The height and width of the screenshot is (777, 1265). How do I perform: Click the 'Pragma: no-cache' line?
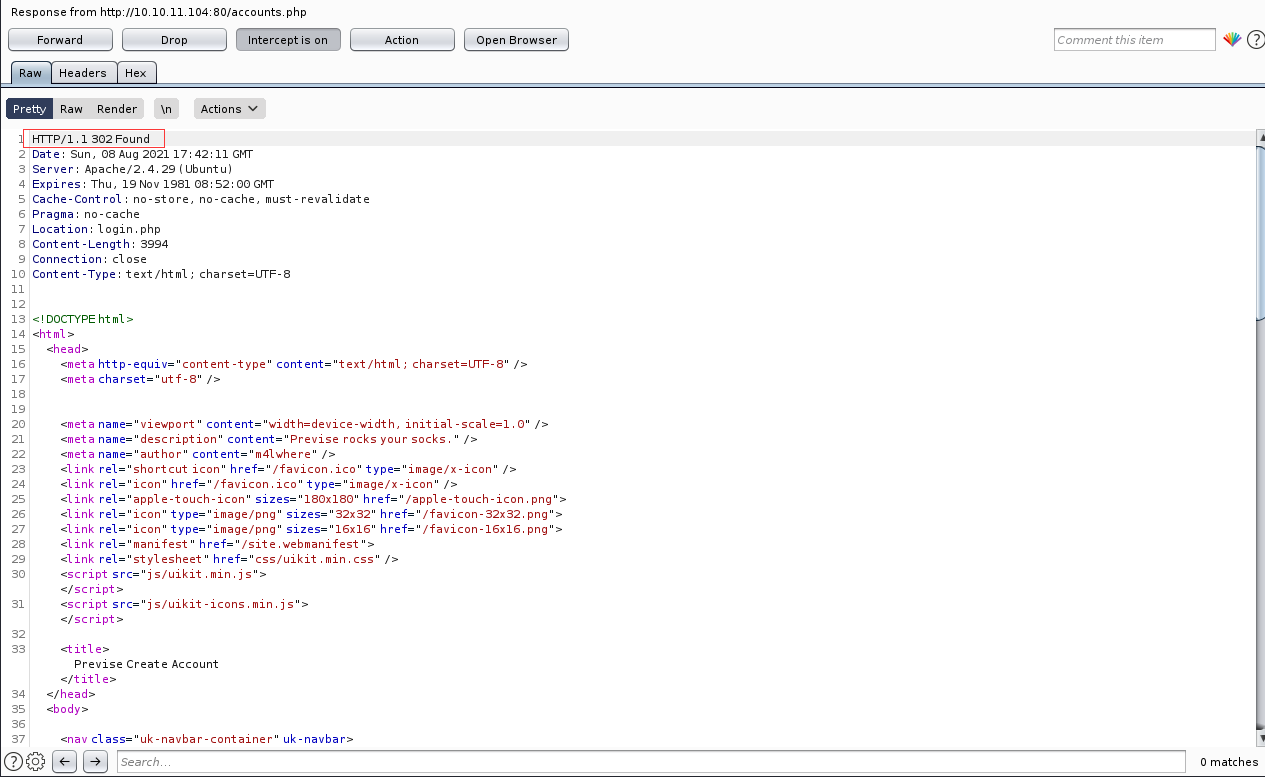point(86,214)
